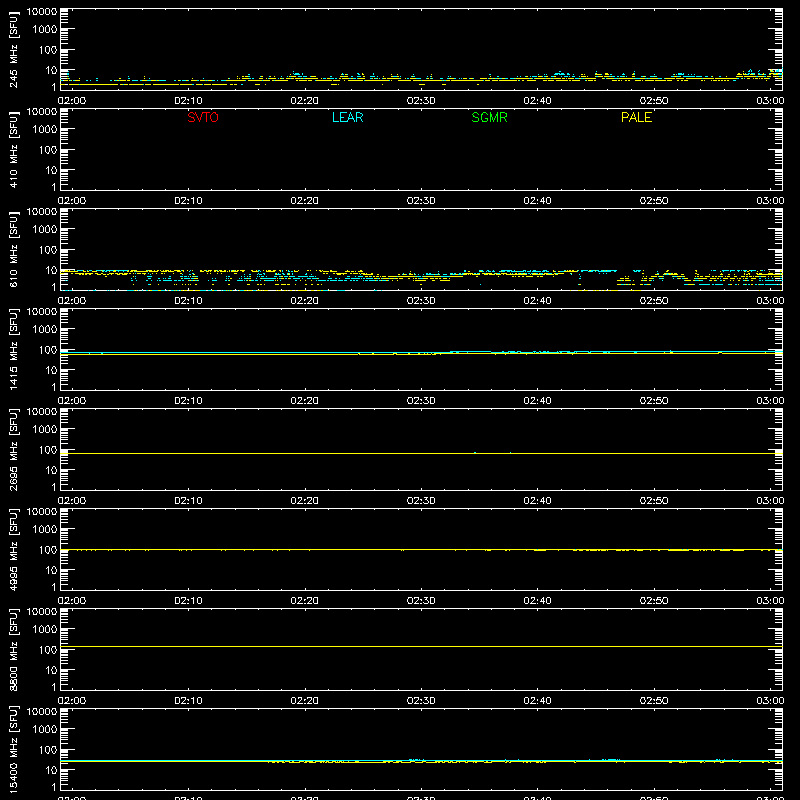Screen dimensions: 800x800
Task: Click the 02:00 time label under the 8800 MHz plot
Action: click(72, 701)
